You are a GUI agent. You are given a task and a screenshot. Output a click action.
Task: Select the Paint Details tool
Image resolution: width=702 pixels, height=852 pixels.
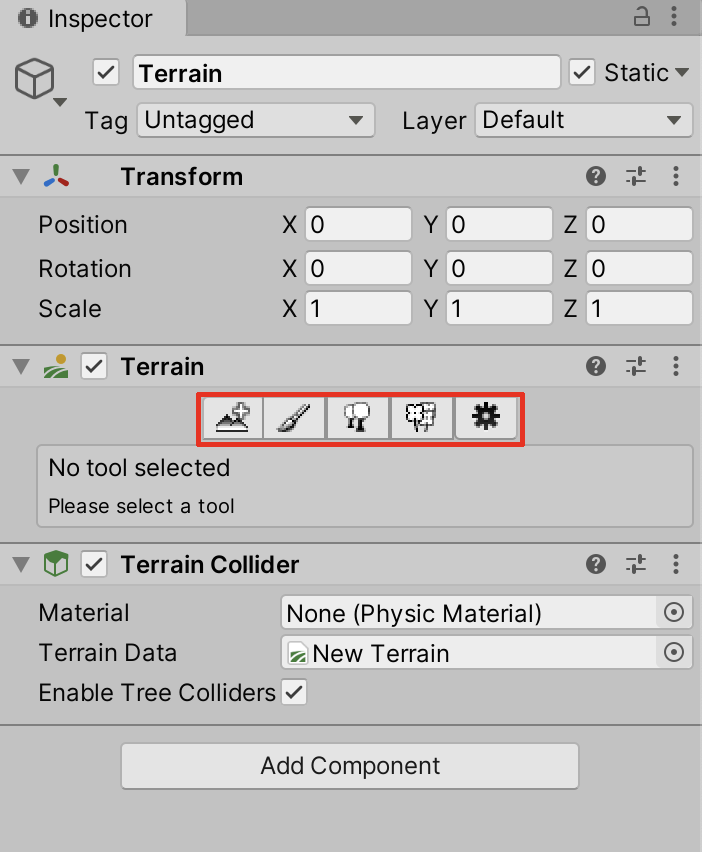tap(421, 419)
